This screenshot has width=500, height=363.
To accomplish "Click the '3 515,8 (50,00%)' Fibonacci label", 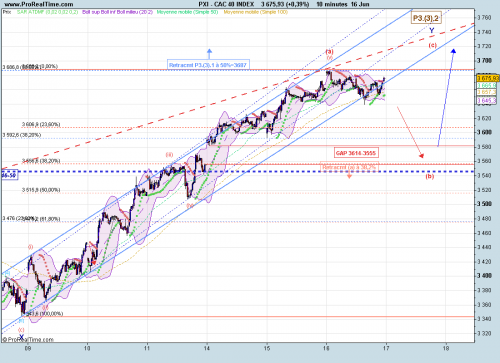I will click(x=41, y=190).
